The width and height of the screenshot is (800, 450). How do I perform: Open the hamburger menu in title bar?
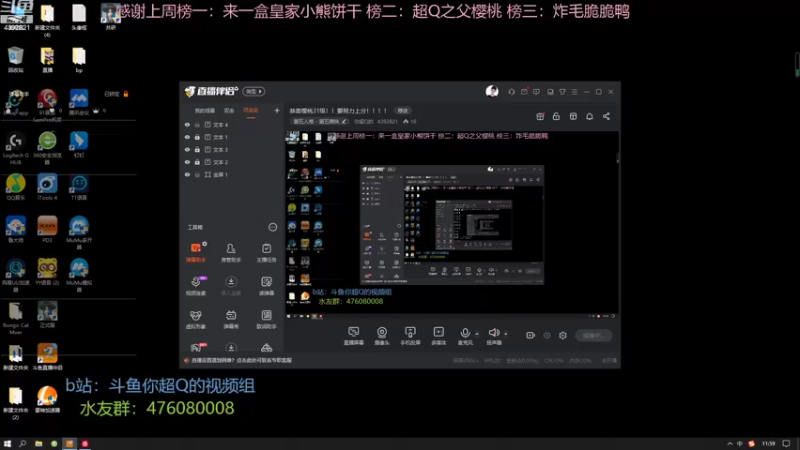click(574, 92)
